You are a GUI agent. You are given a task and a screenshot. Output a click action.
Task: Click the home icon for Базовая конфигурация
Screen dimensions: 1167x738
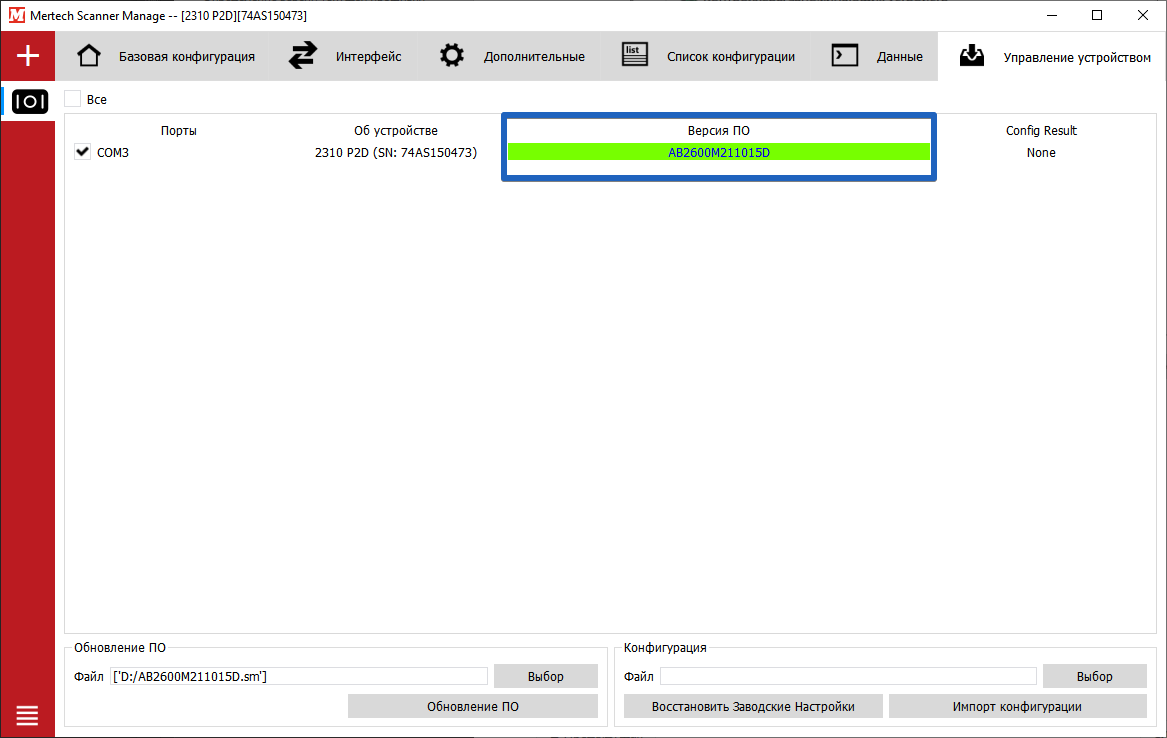coord(89,56)
